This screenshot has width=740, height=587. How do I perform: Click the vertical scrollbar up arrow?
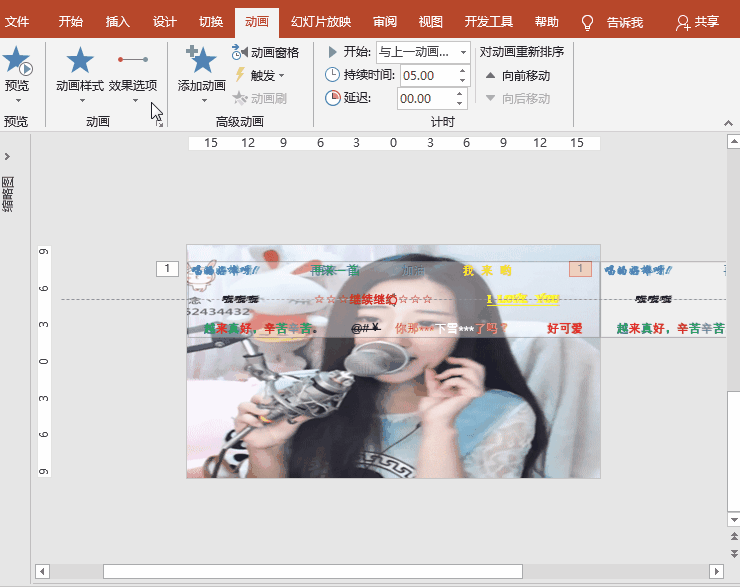click(733, 141)
